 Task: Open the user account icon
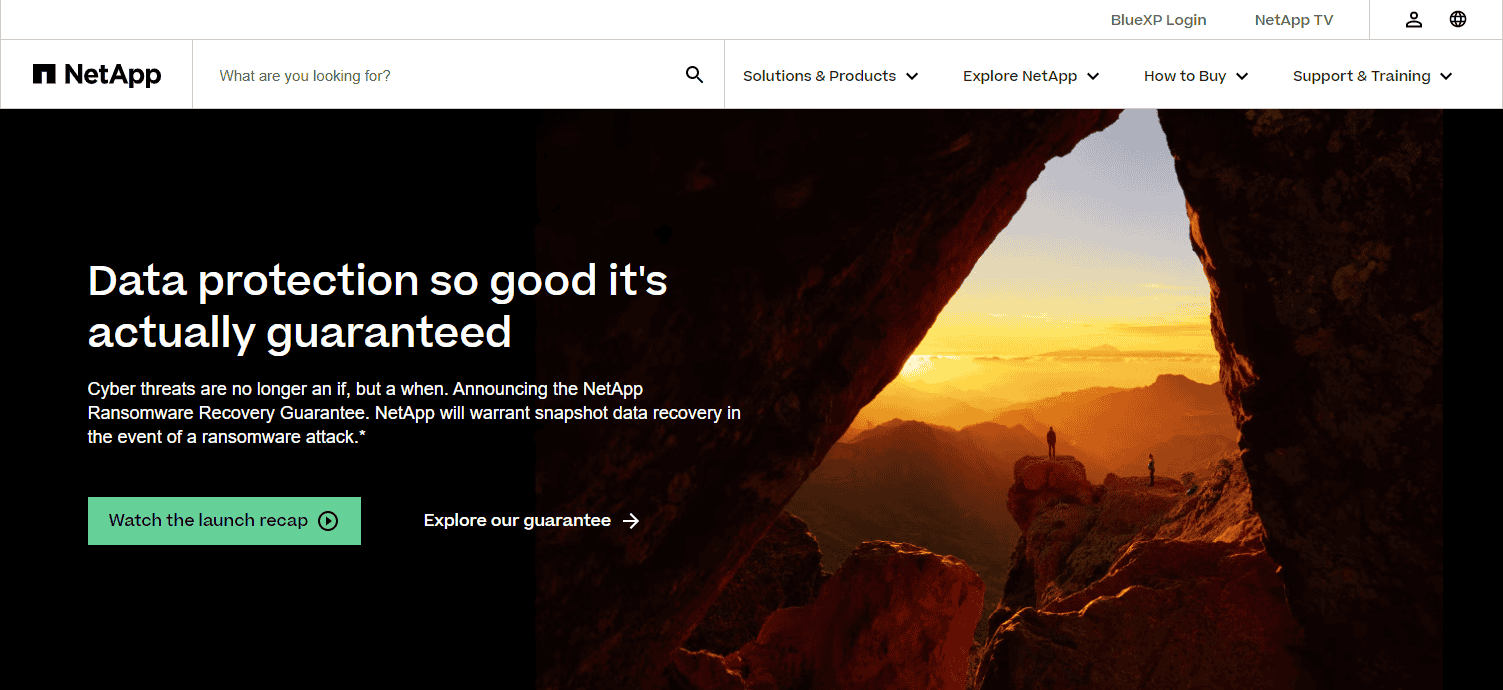click(x=1413, y=20)
